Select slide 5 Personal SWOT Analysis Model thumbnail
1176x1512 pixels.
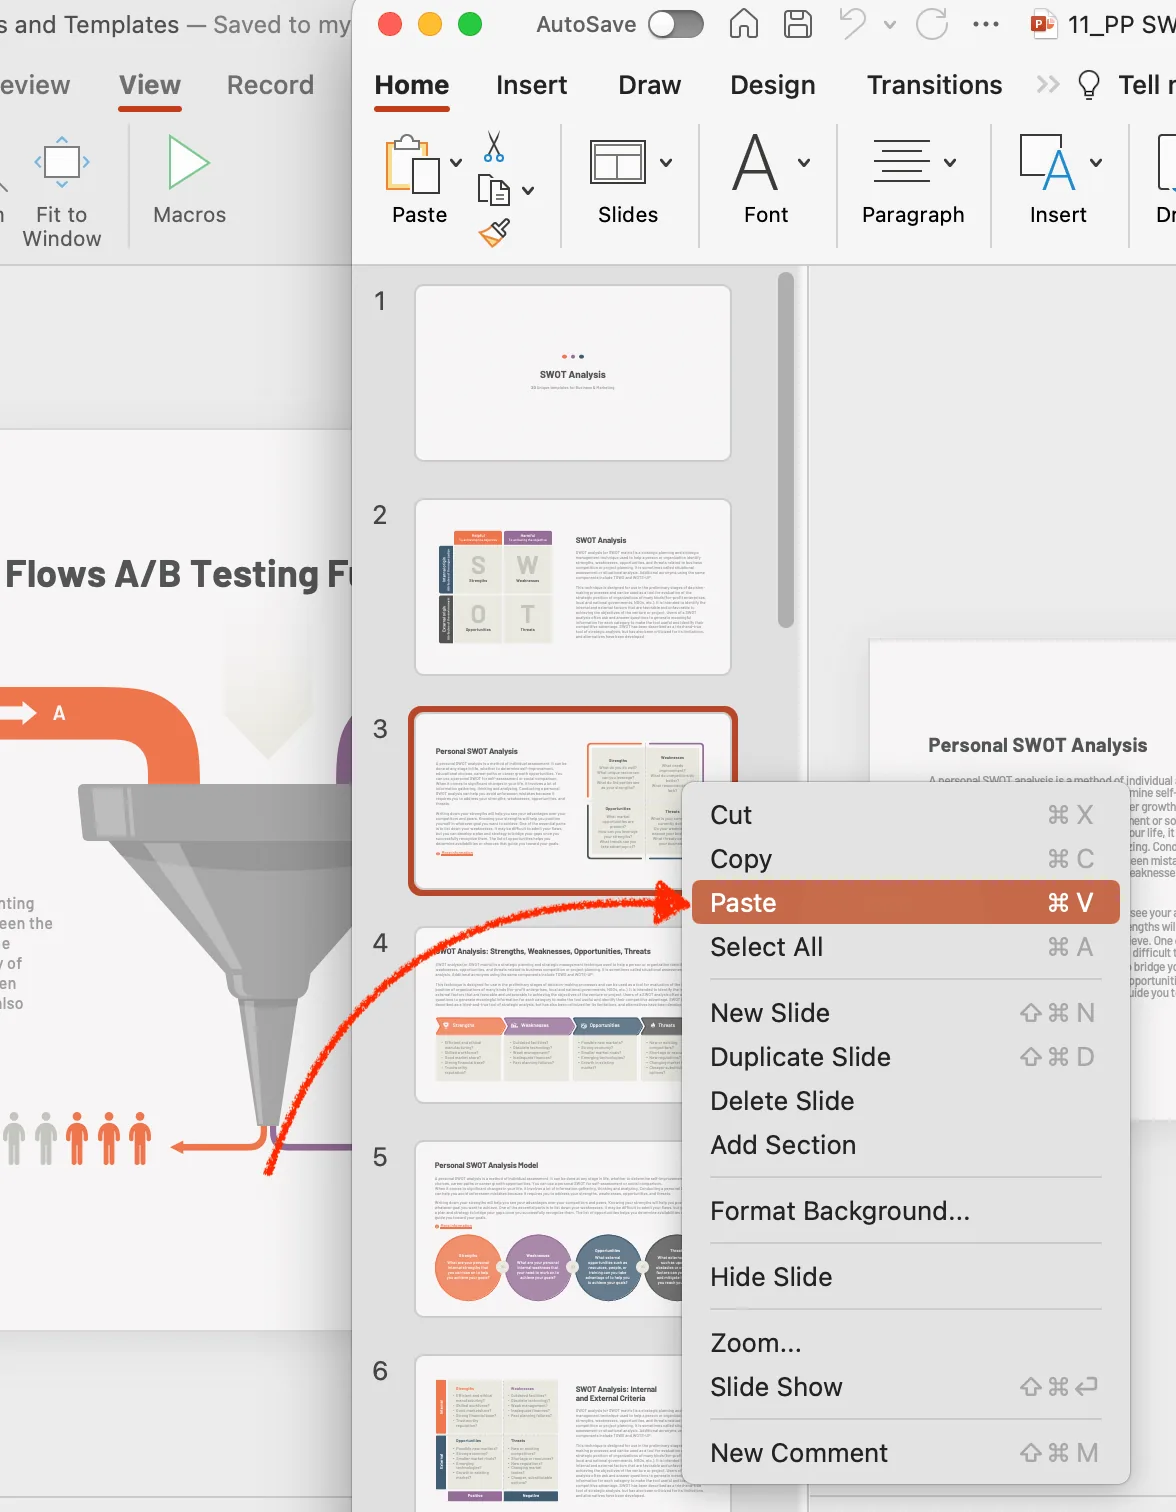550,1229
